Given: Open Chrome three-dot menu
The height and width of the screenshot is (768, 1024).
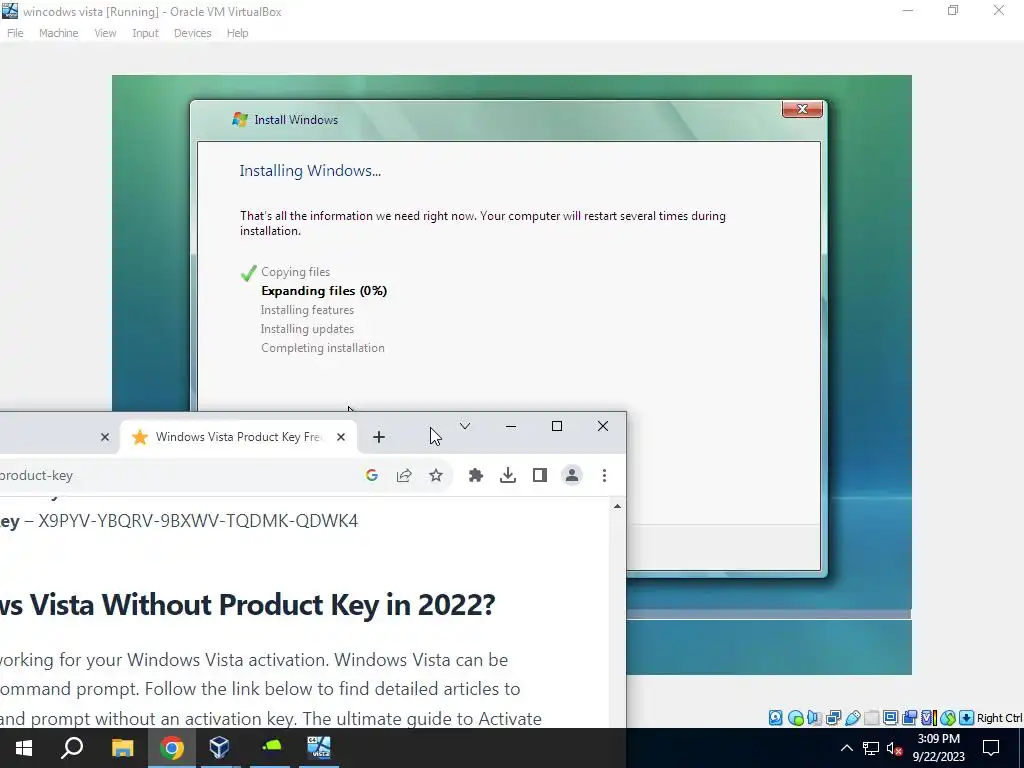Looking at the screenshot, I should point(604,475).
